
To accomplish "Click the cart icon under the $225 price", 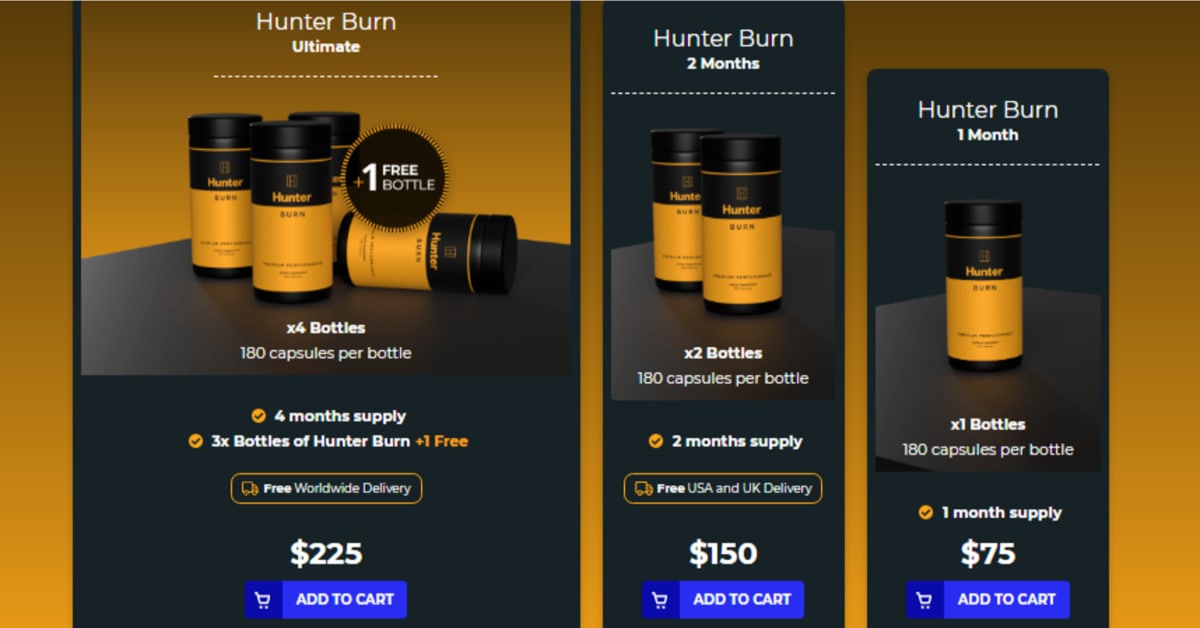I will coord(263,600).
